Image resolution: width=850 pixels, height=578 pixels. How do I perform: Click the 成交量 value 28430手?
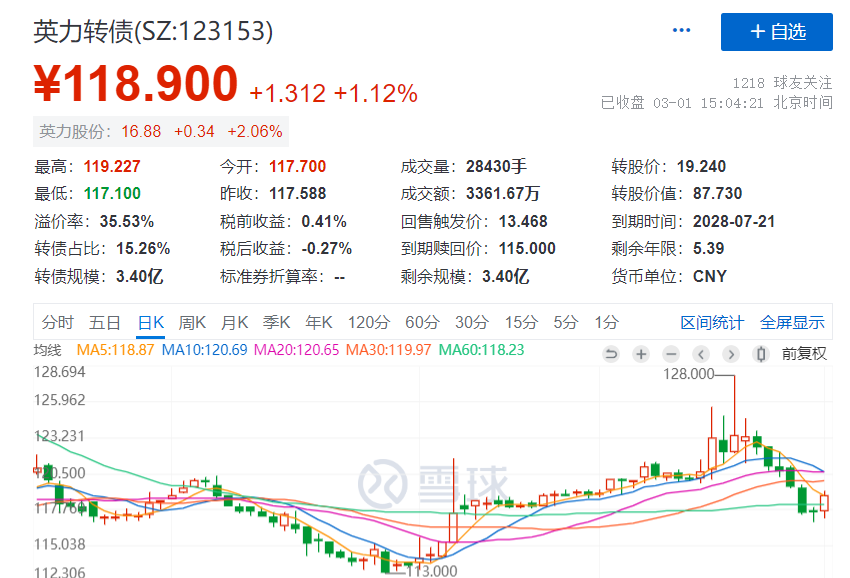click(x=496, y=166)
